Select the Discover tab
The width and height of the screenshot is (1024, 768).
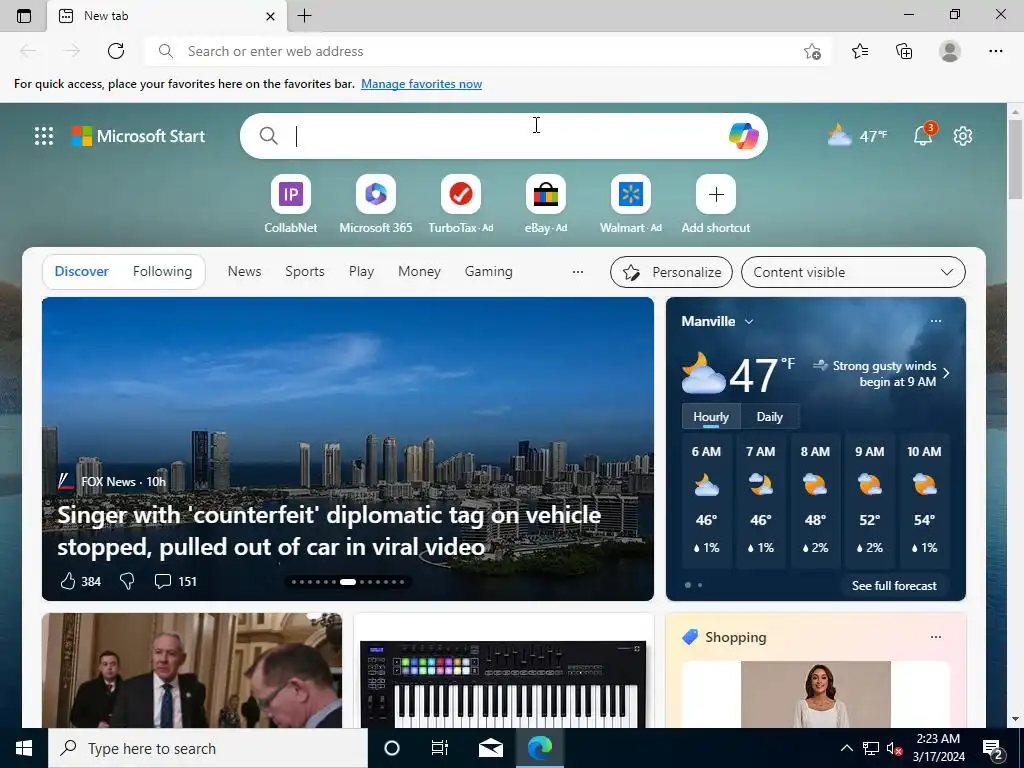[x=82, y=271]
